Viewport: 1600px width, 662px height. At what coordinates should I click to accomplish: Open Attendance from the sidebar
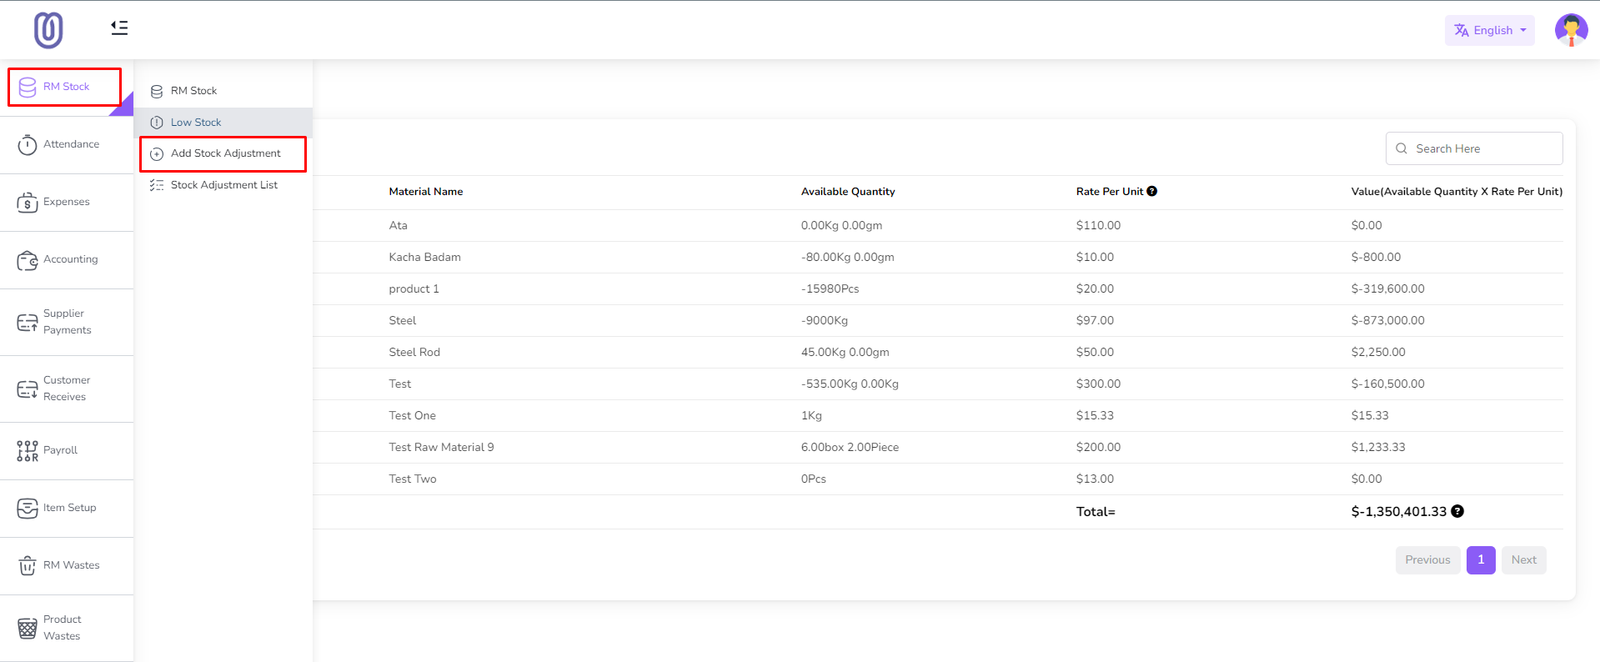click(x=66, y=145)
